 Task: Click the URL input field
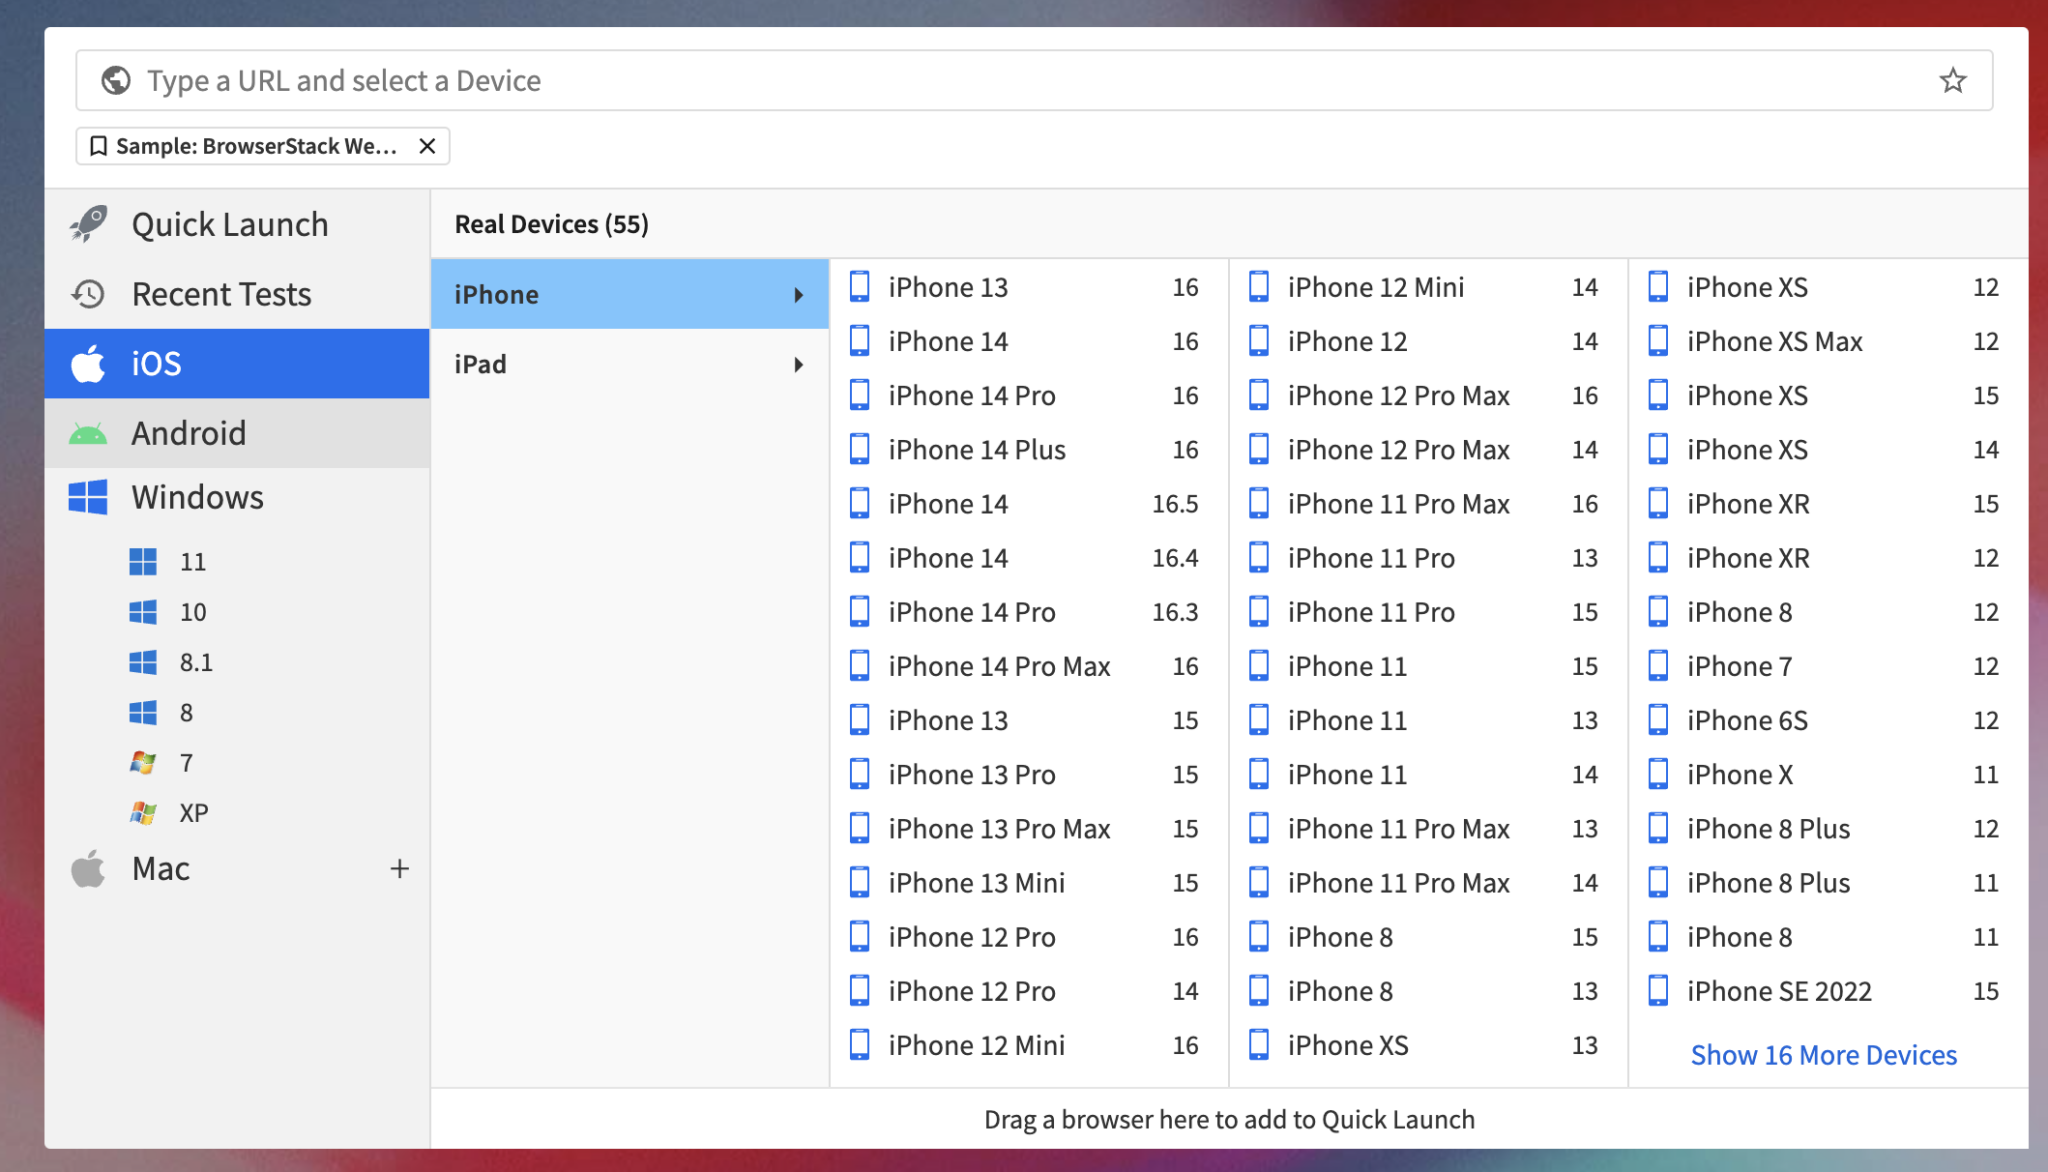pyautogui.click(x=700, y=80)
